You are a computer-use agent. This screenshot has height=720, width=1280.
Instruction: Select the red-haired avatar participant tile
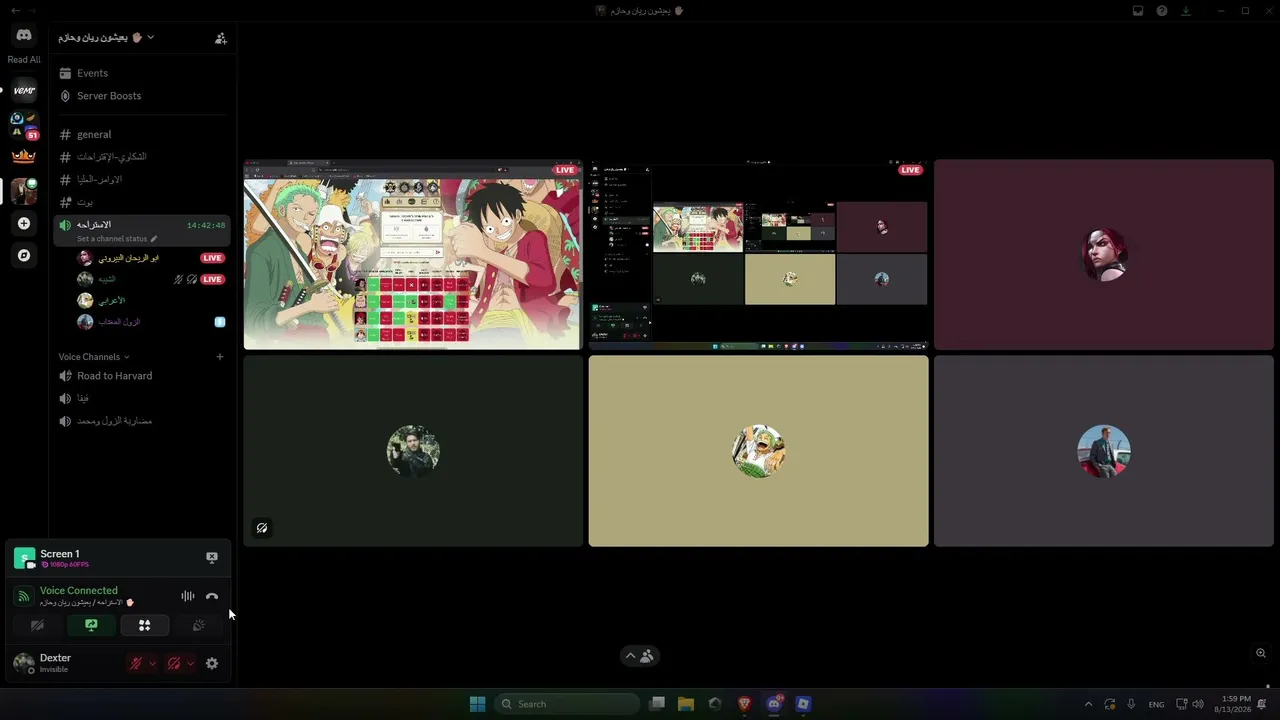[1104, 255]
